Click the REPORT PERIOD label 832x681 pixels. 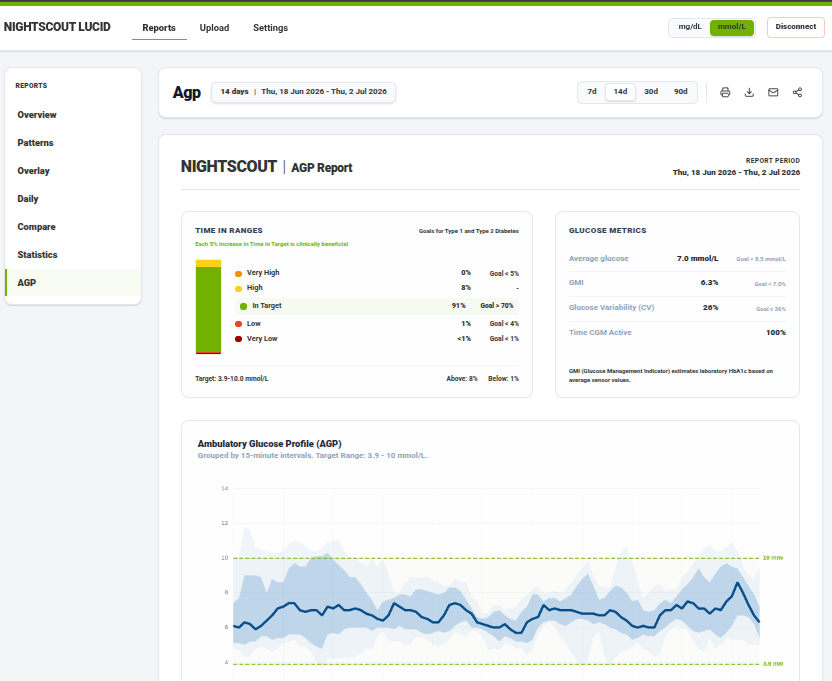tap(773, 160)
